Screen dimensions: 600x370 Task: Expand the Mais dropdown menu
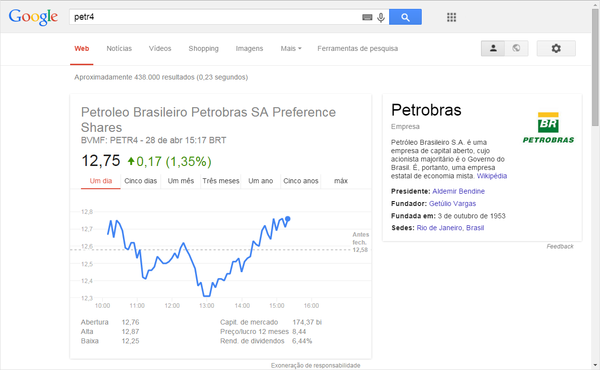pos(291,49)
